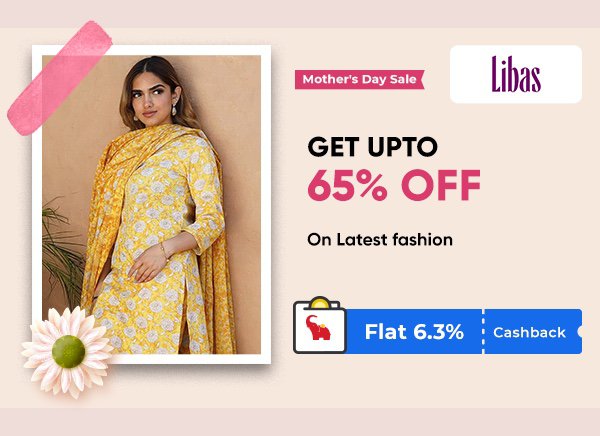Click the white shopping bag cashback icon
This screenshot has width=600, height=436.
(x=320, y=325)
